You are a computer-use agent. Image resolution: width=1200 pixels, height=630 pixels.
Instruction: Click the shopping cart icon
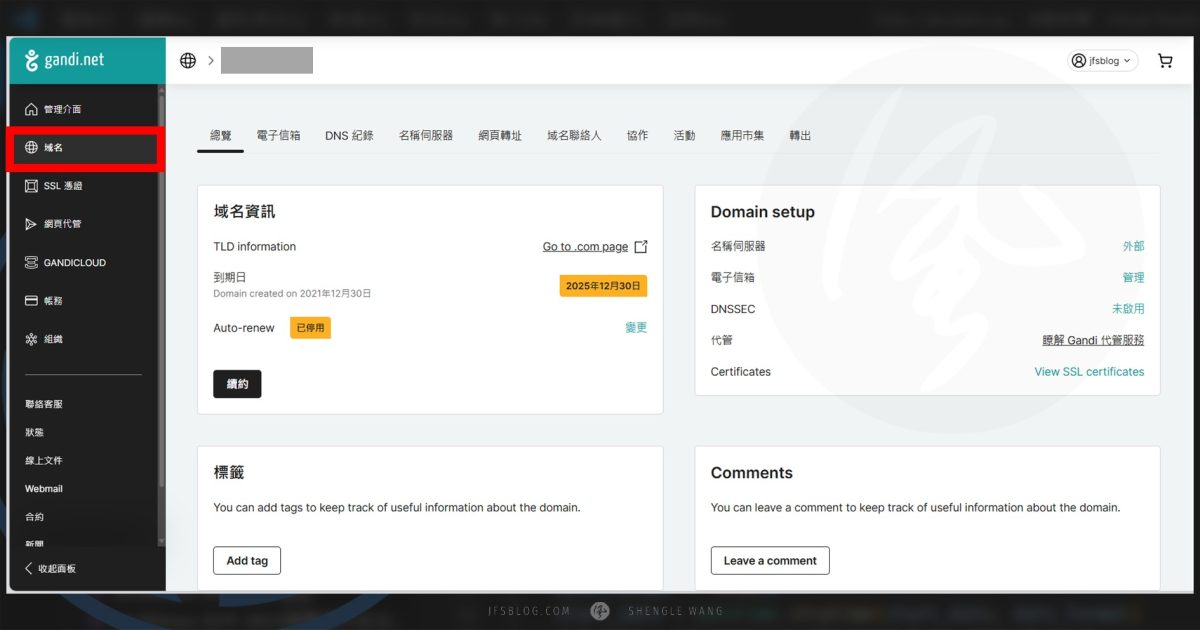pyautogui.click(x=1165, y=61)
